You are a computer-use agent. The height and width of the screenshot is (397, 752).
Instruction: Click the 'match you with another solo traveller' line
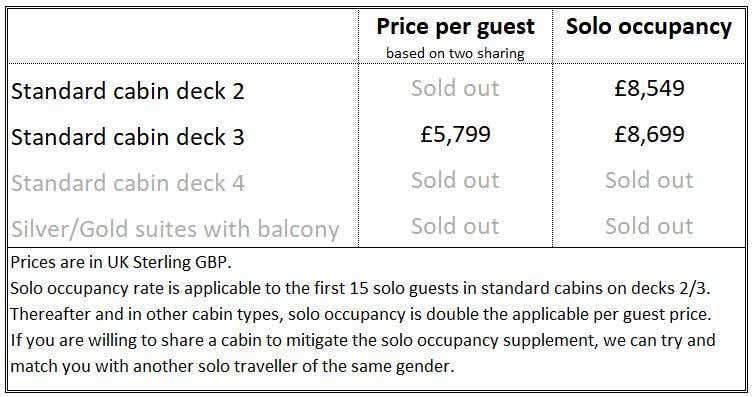click(232, 366)
